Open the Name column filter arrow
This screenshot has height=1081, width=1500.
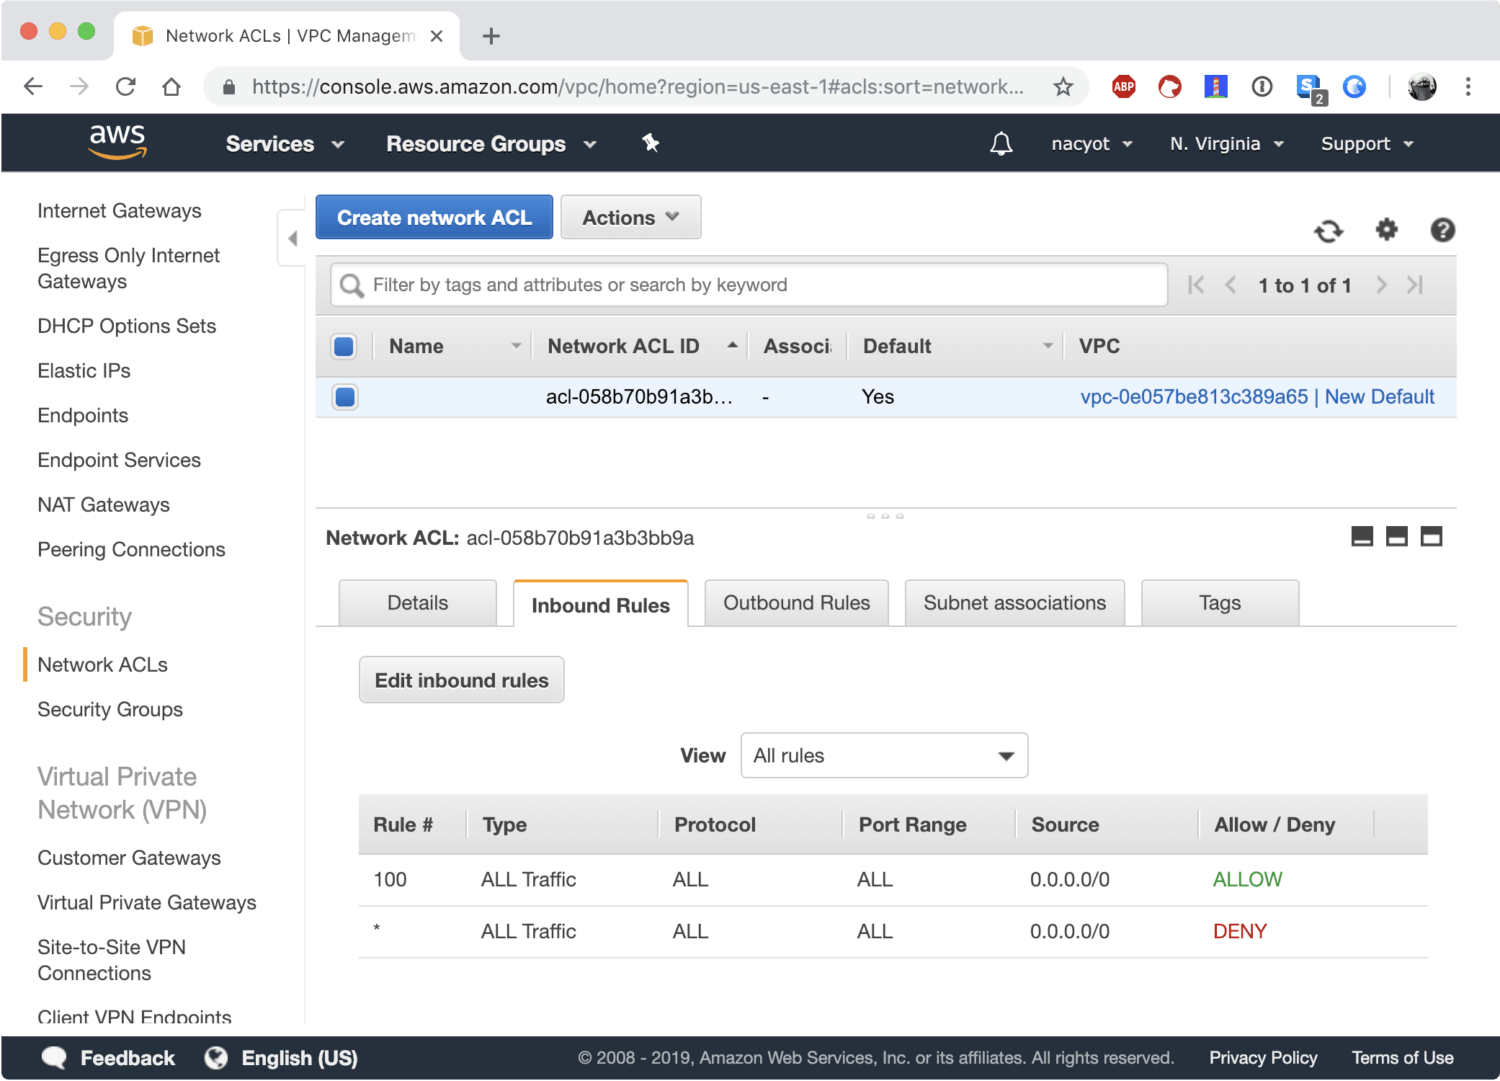(x=516, y=346)
